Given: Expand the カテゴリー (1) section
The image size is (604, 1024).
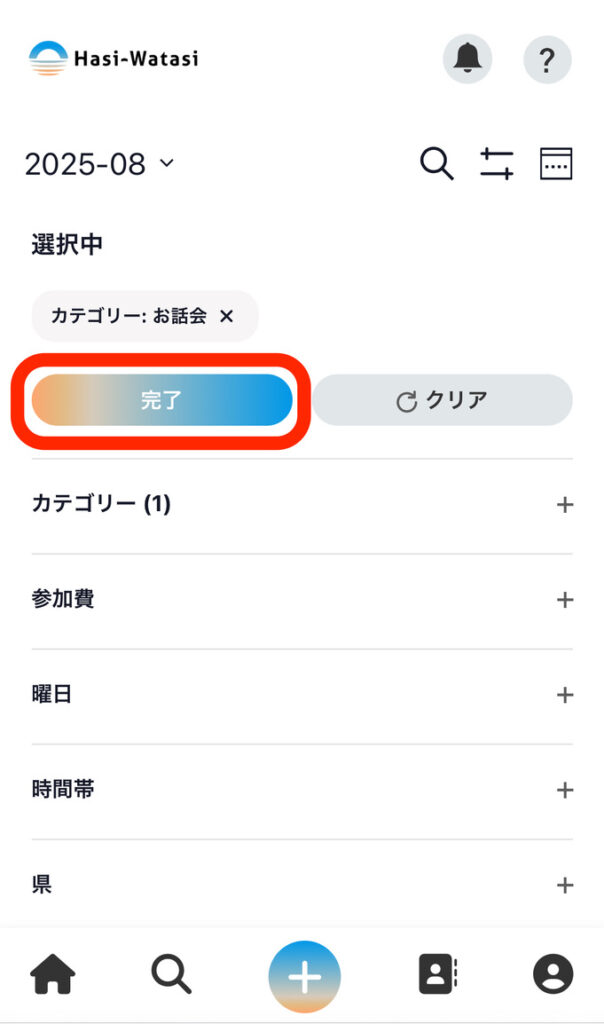Looking at the screenshot, I should tap(565, 505).
